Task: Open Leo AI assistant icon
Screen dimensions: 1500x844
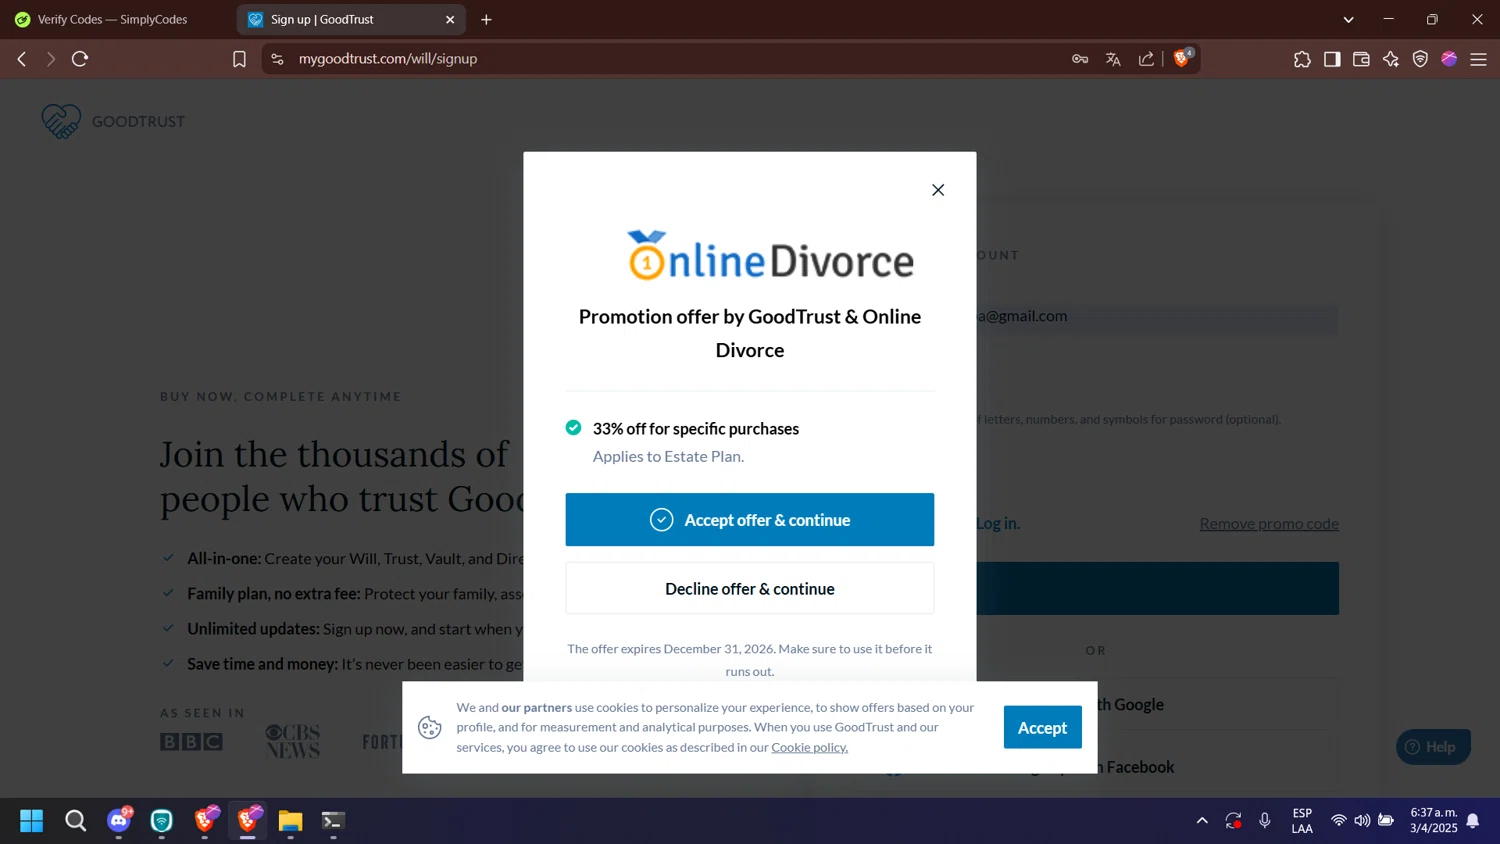Action: tap(1391, 59)
